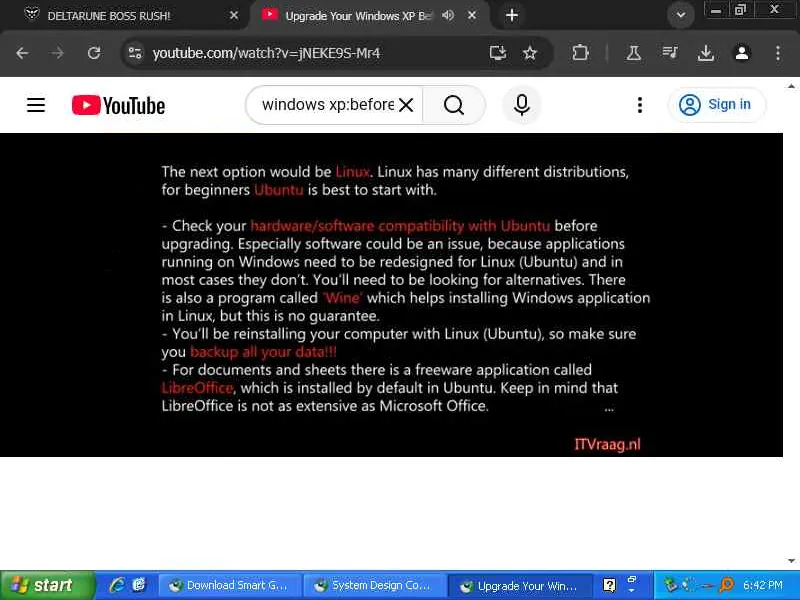
Task: Click the video player area
Action: [x=391, y=295]
